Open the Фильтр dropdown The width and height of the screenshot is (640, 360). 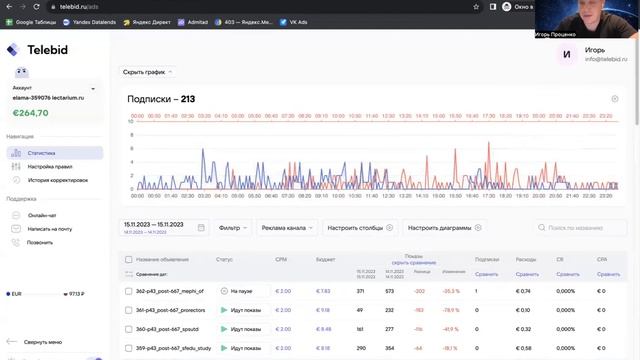[x=233, y=228]
